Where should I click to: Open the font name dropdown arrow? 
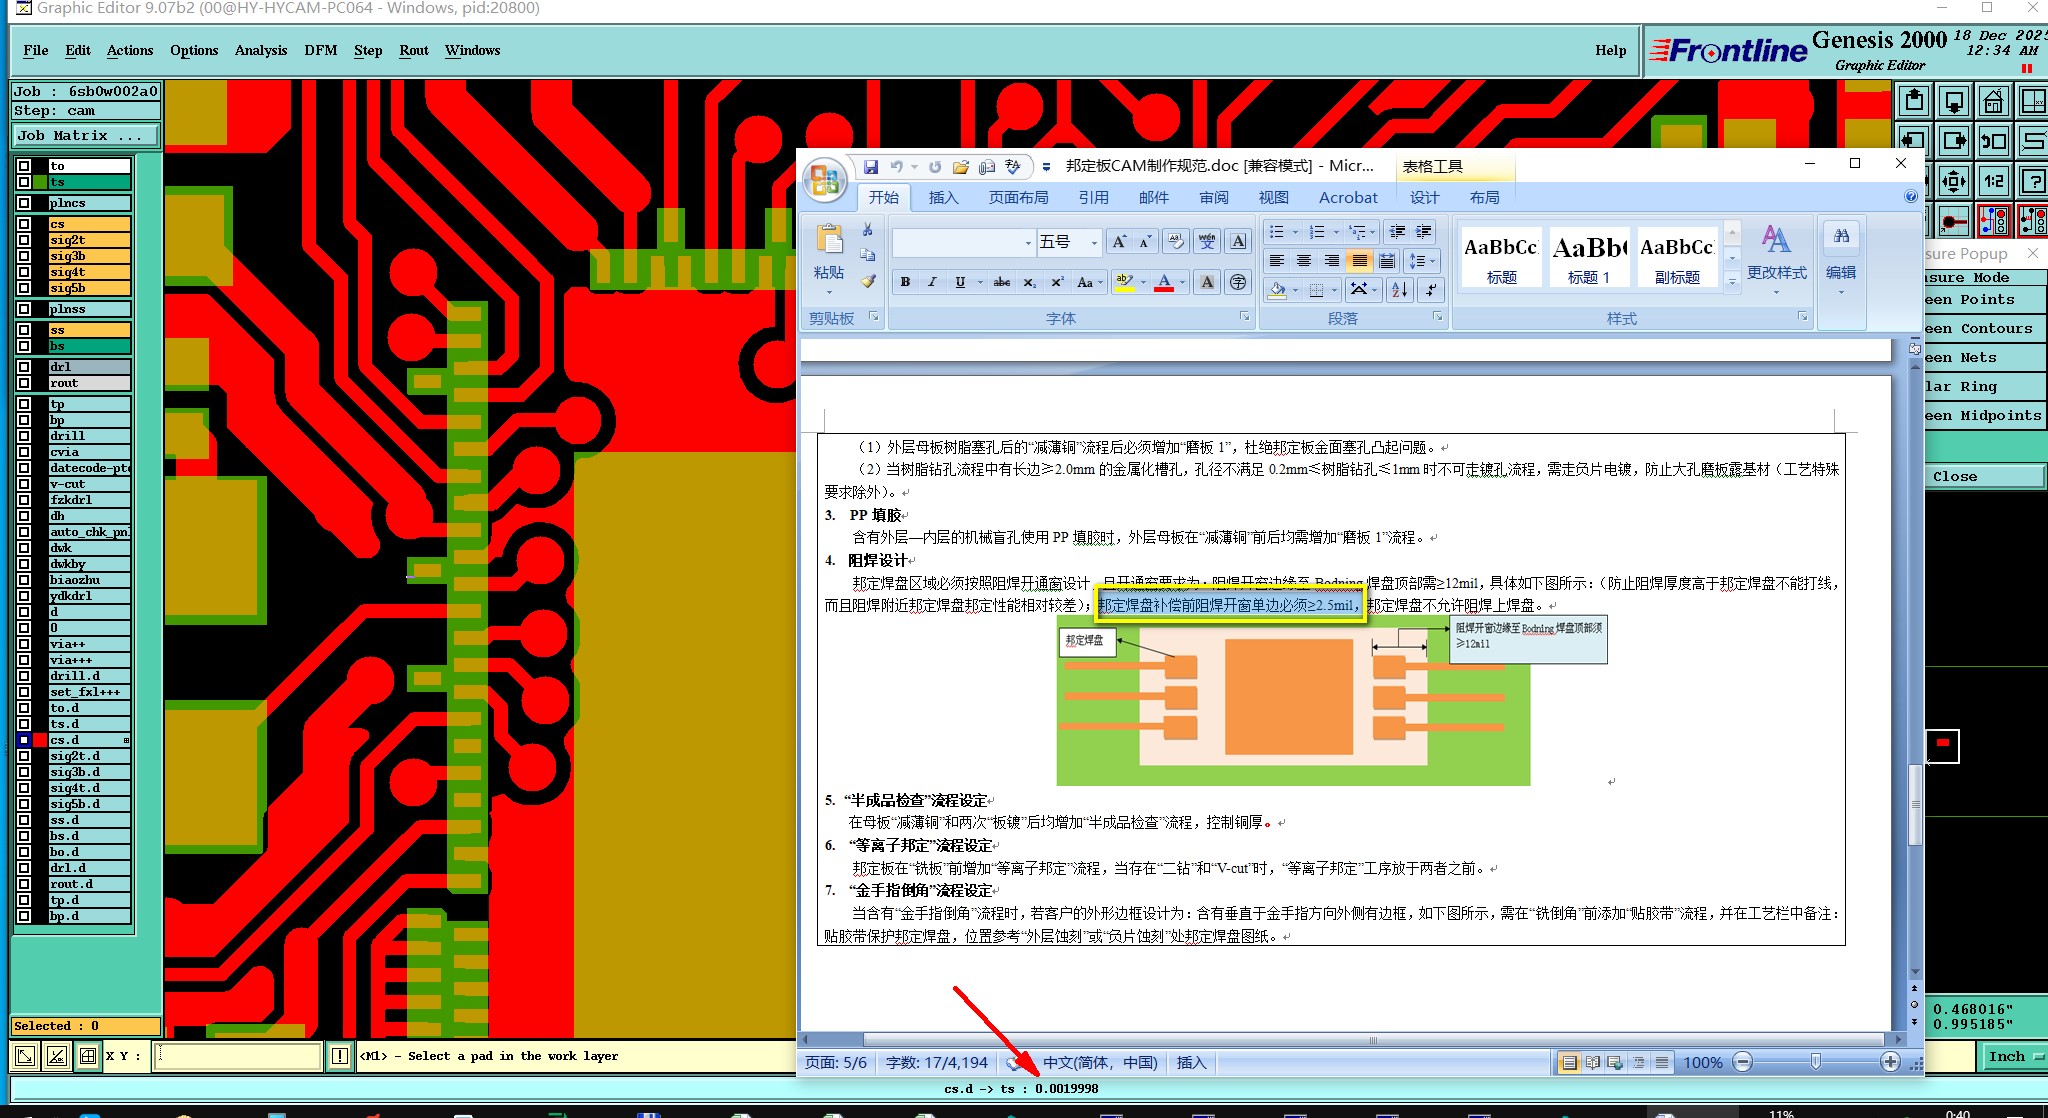[1028, 242]
